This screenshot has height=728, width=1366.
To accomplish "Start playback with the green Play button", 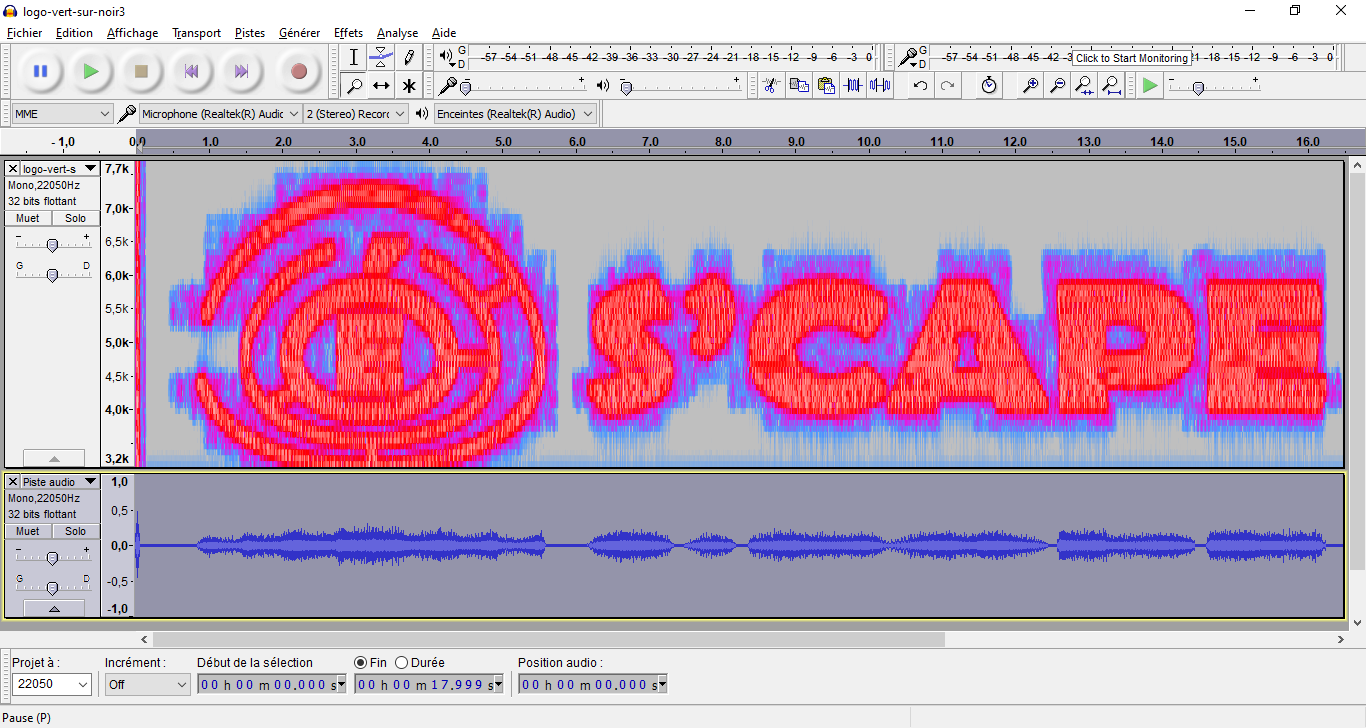I will tap(91, 71).
